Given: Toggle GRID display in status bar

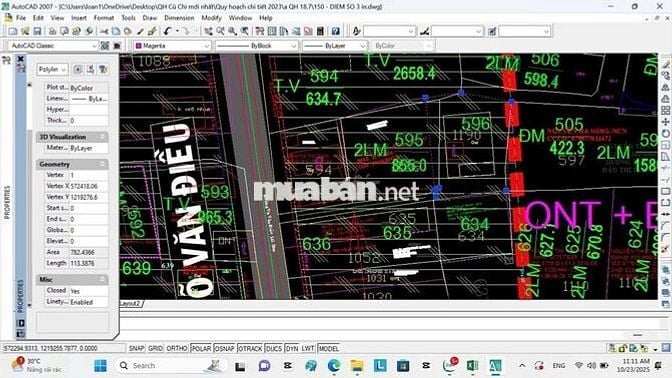Looking at the screenshot, I should tap(155, 348).
